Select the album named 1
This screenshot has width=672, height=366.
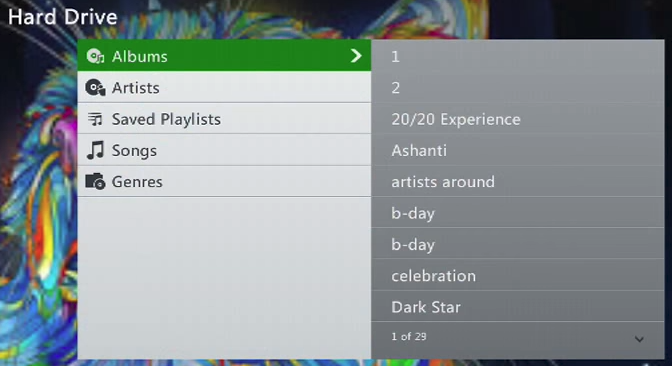[518, 56]
